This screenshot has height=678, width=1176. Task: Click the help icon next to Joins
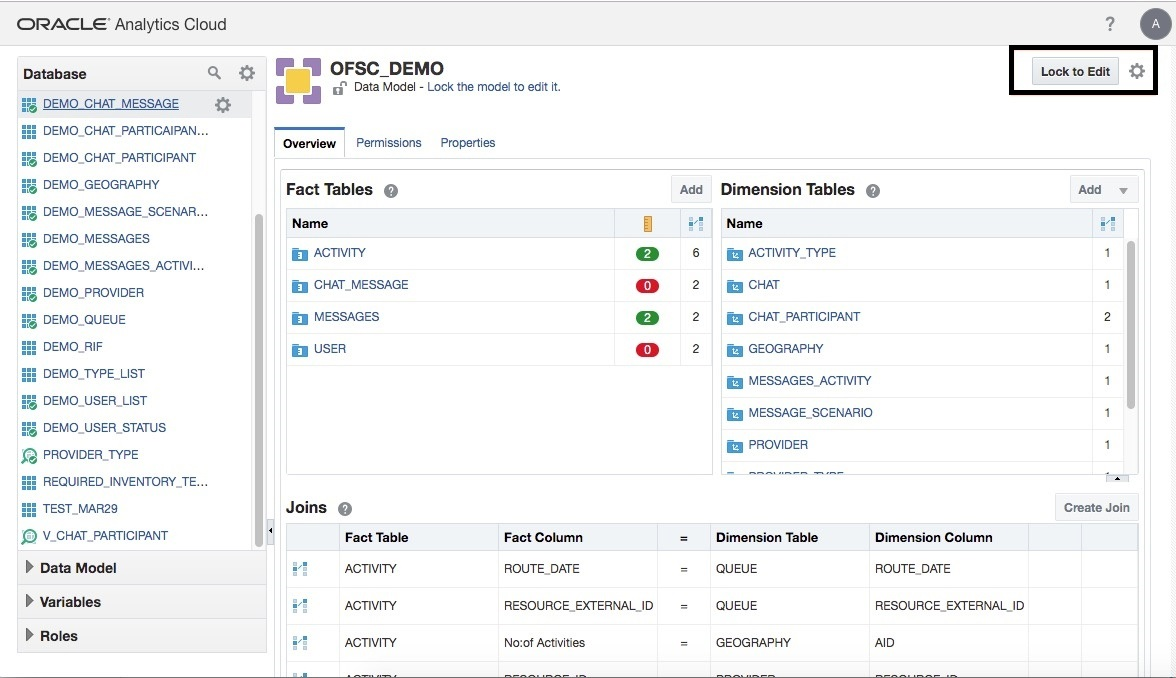click(345, 509)
